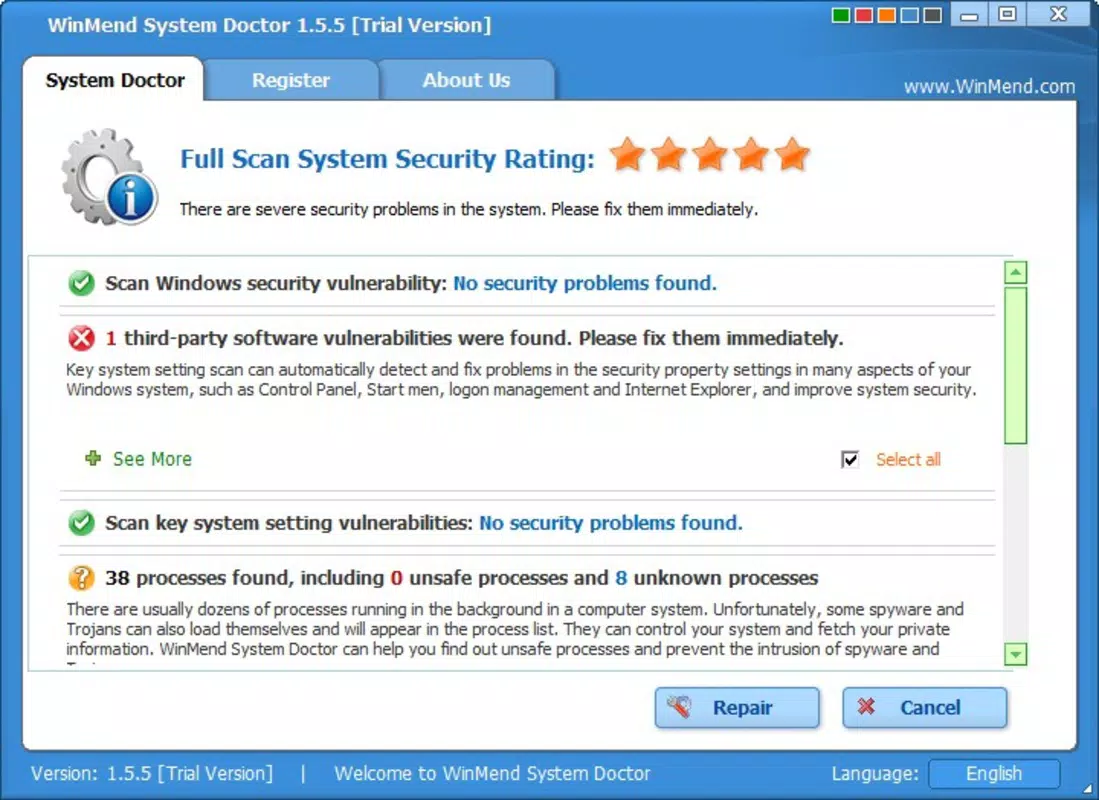Click the window resize grip corner
This screenshot has width=1099, height=800.
1088,789
